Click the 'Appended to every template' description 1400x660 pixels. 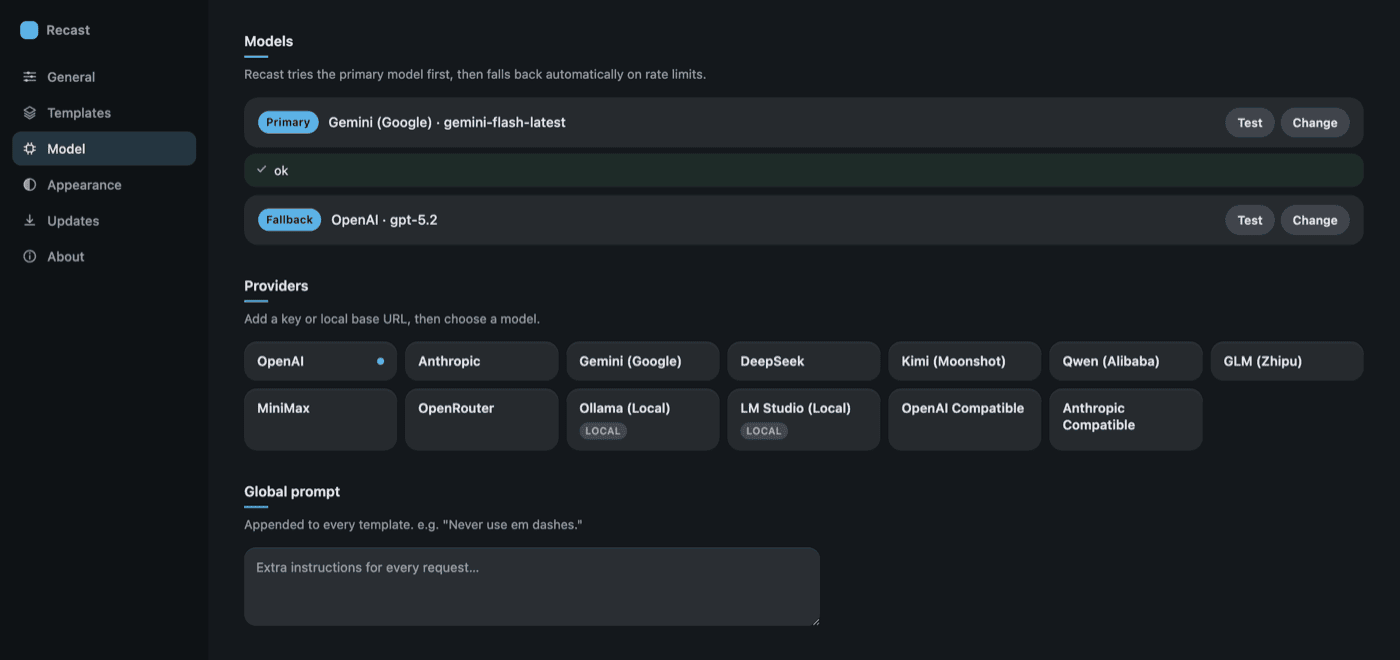[413, 525]
